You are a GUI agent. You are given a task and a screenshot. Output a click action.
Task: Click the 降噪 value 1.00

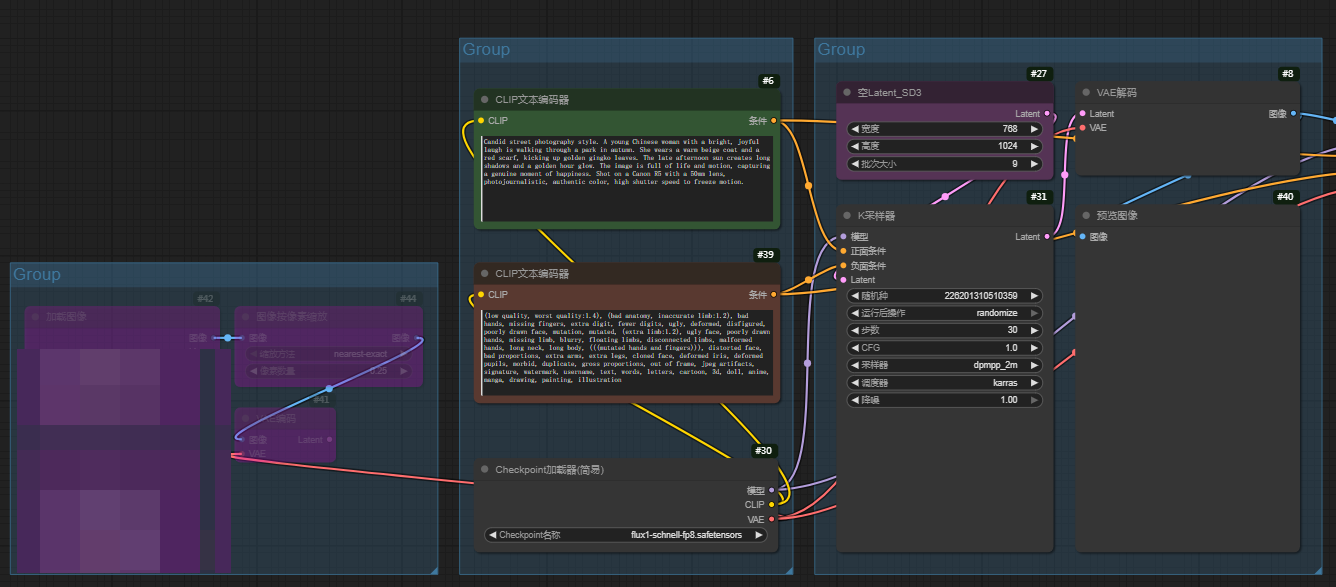tap(1008, 400)
